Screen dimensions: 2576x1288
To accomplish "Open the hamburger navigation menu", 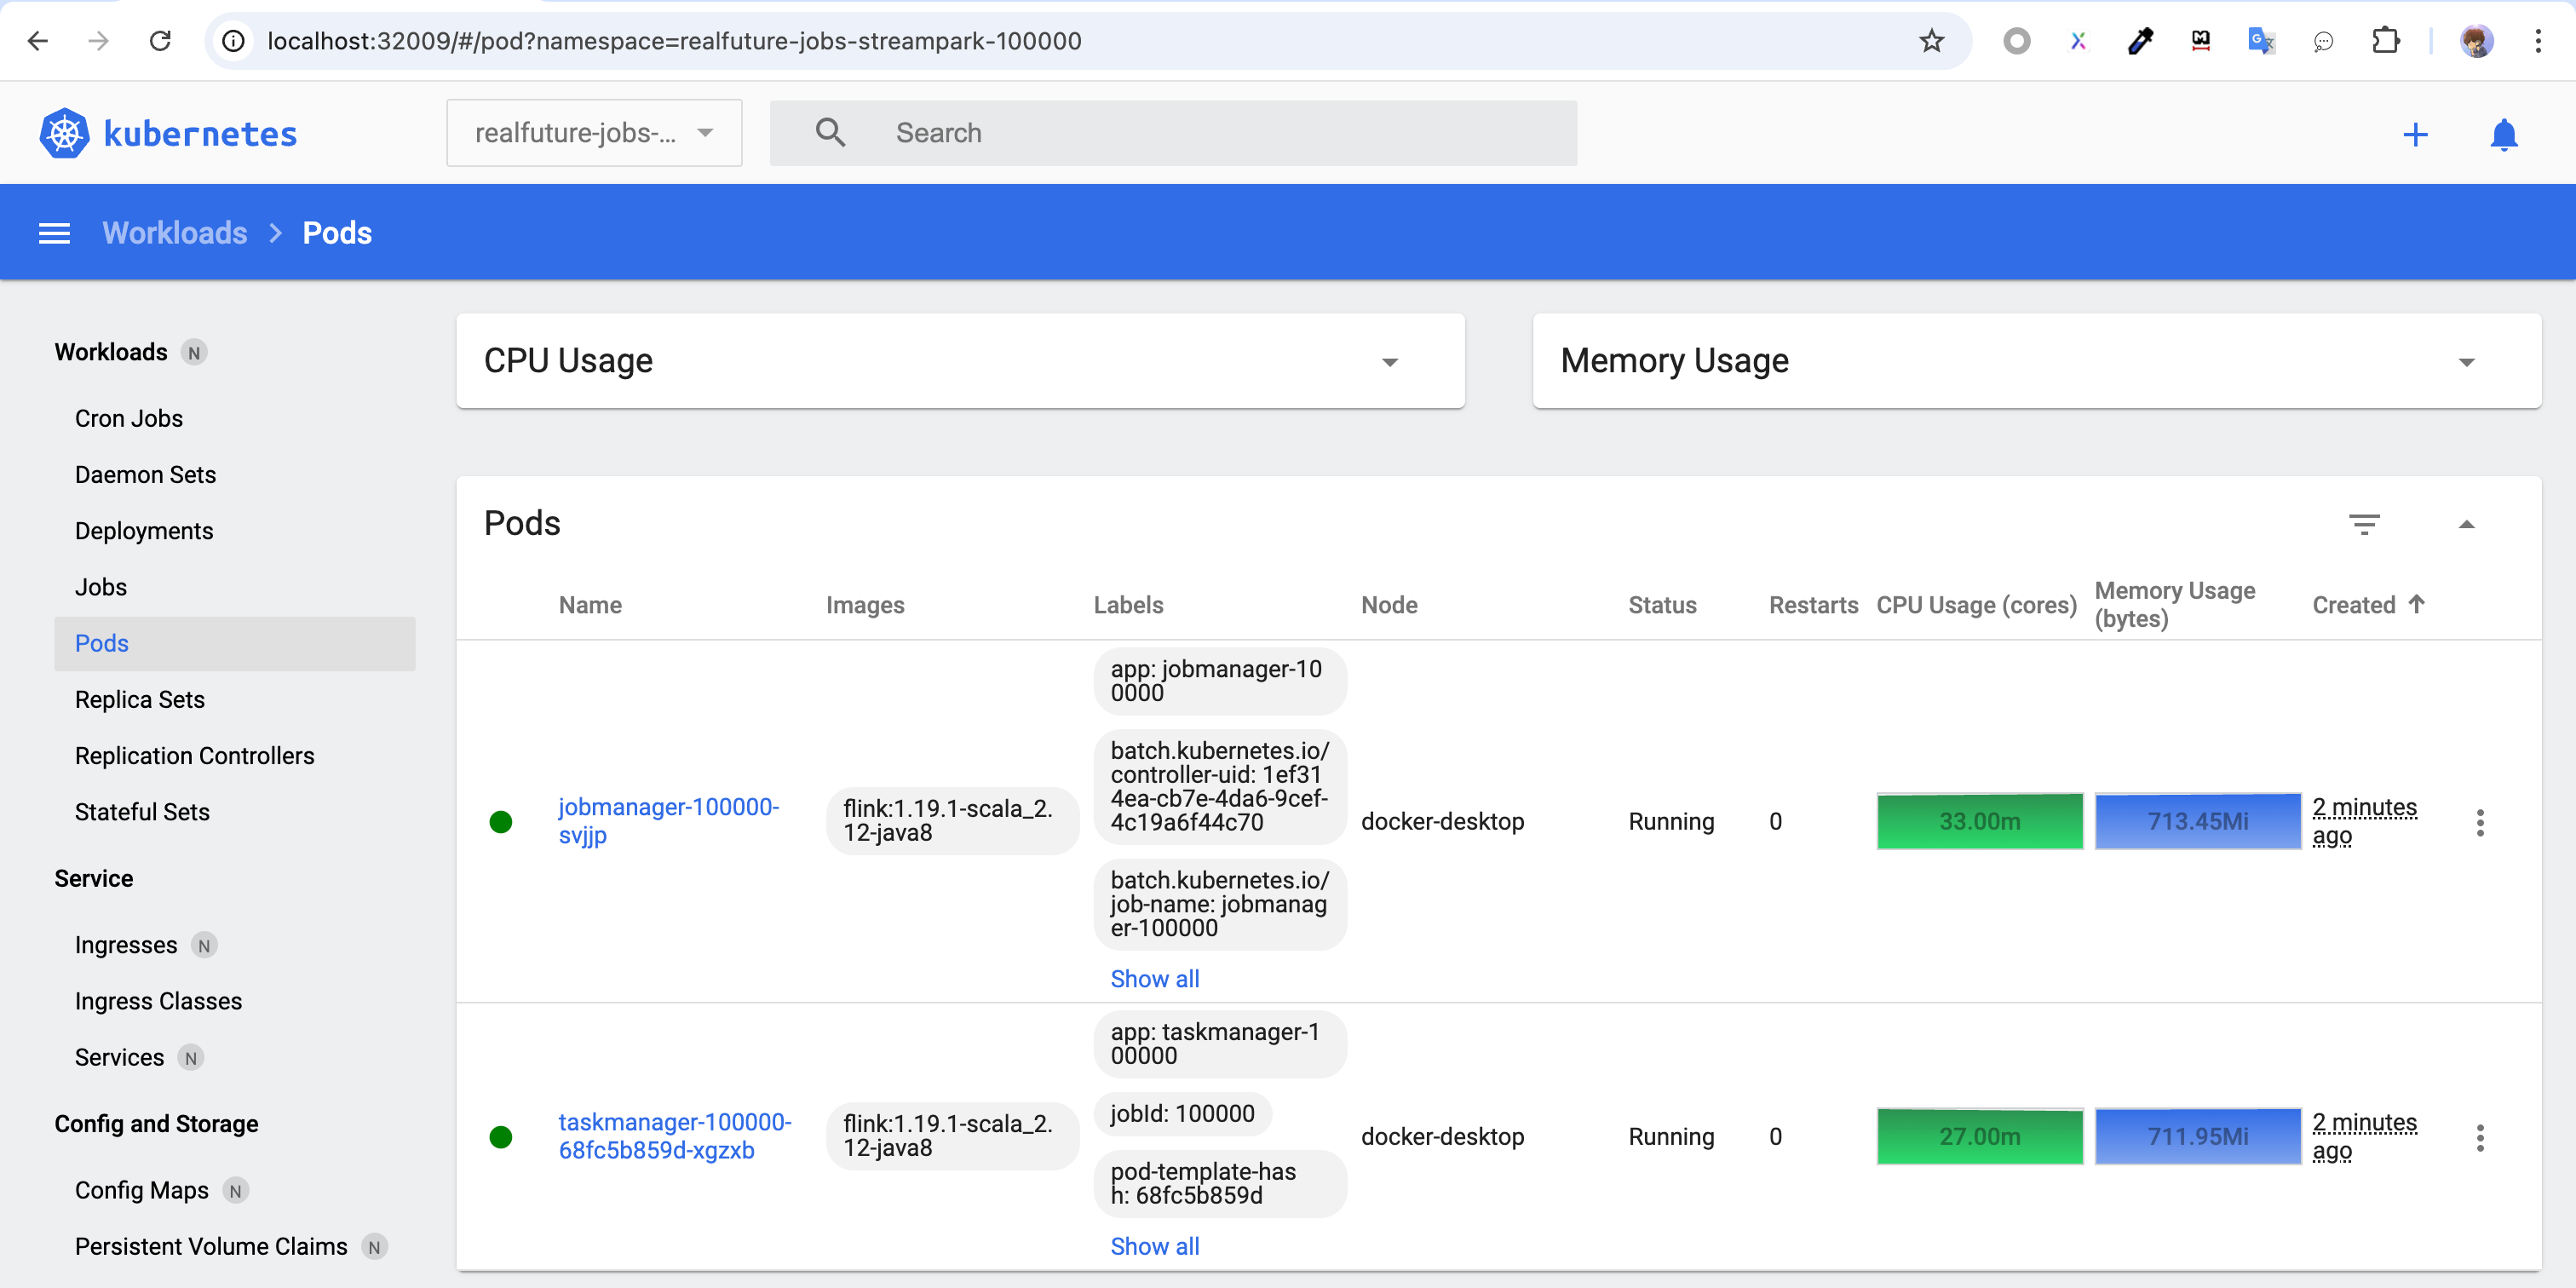I will pos(54,233).
